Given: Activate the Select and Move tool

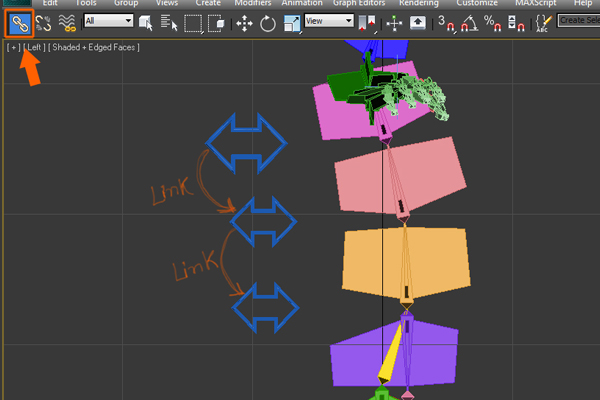Looking at the screenshot, I should tap(244, 24).
